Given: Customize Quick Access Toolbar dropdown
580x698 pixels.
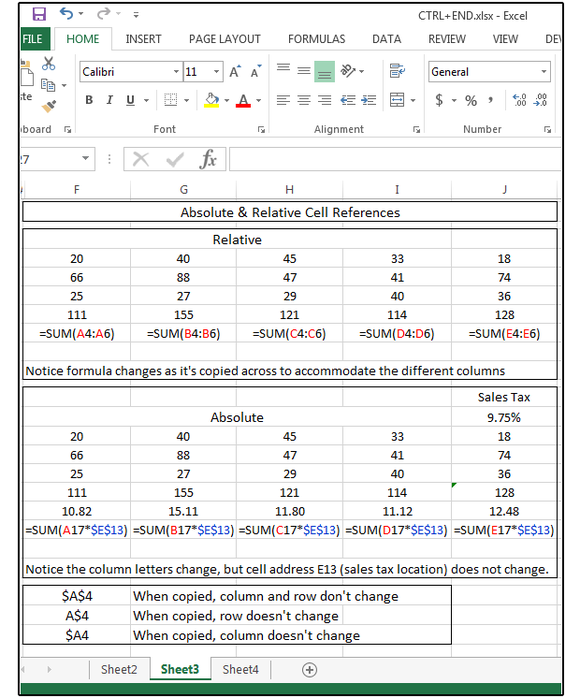Looking at the screenshot, I should pos(136,15).
